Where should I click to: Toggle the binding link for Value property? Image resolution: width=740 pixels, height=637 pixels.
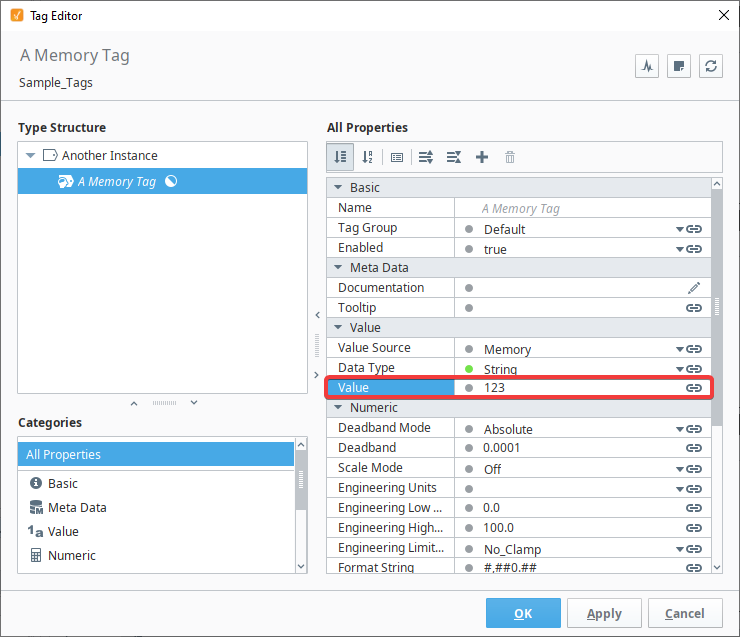(x=694, y=388)
